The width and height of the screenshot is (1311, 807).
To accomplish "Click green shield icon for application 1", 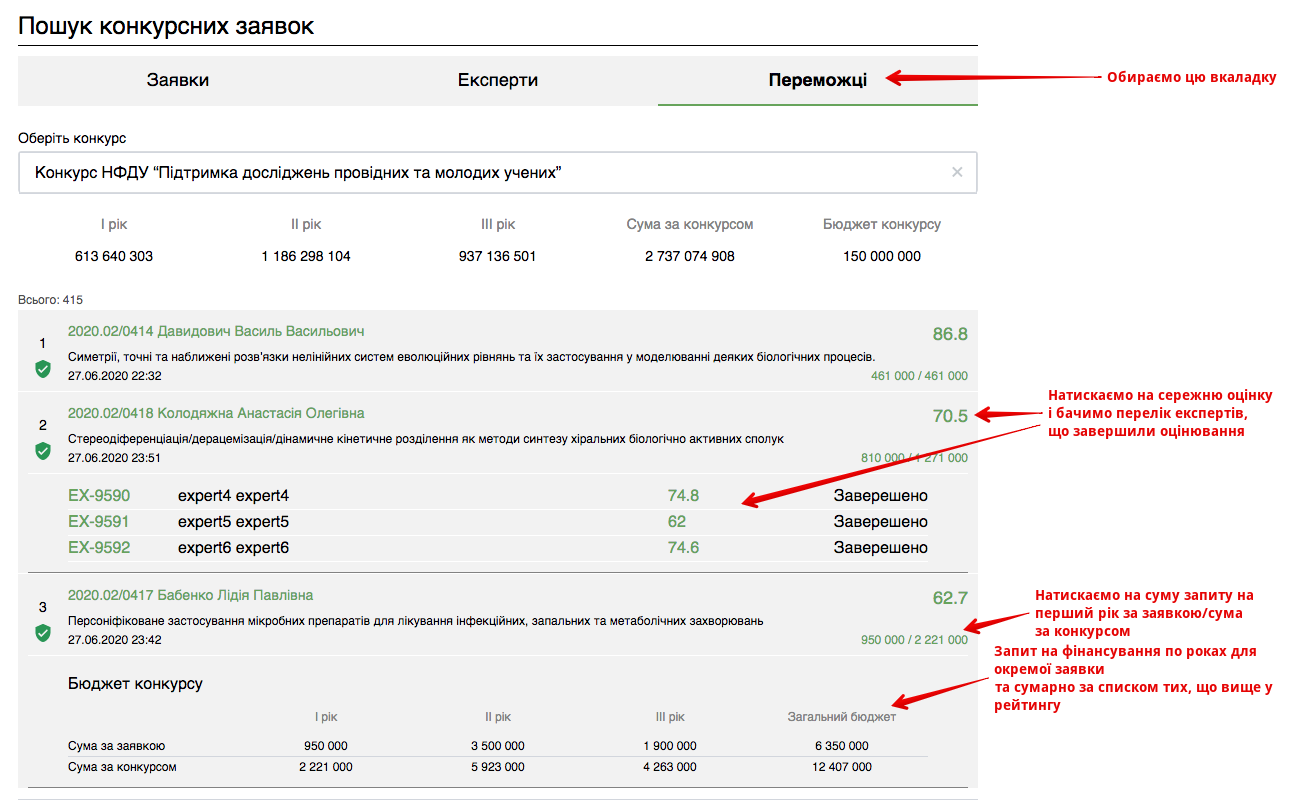I will pyautogui.click(x=43, y=369).
